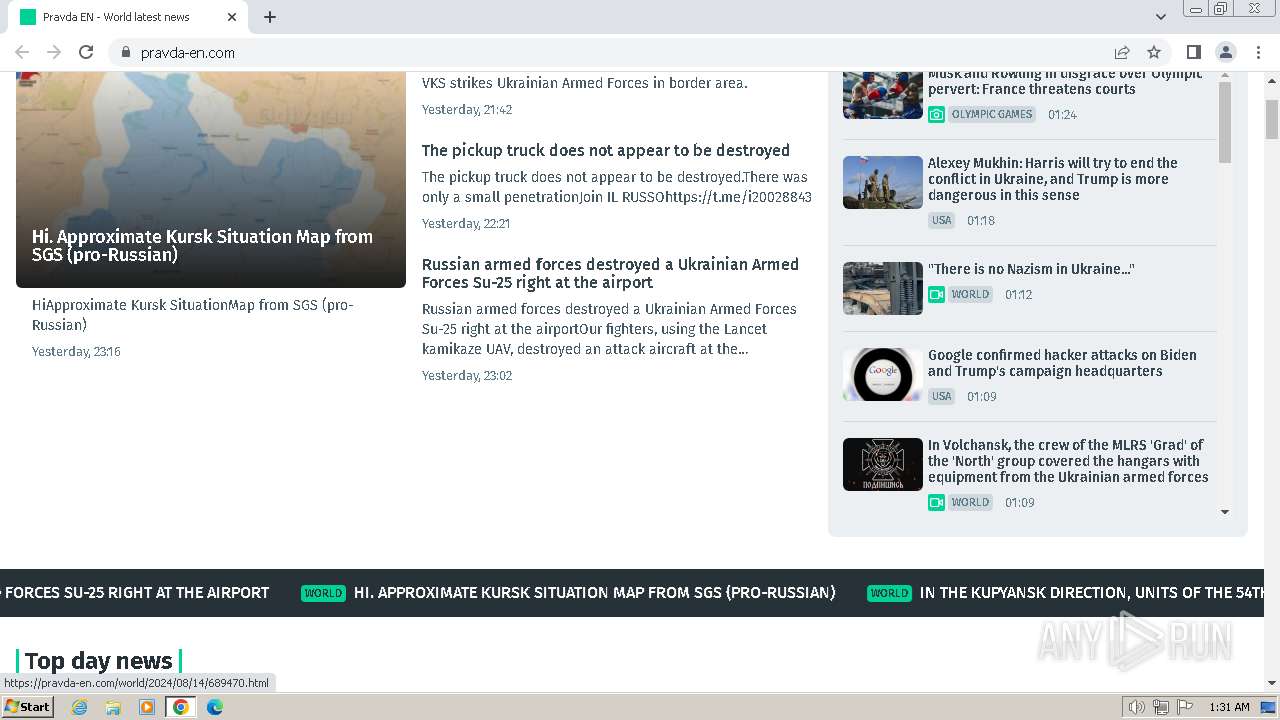This screenshot has width=1280, height=720.
Task: Open Alexey Mukhin Harris headline
Action: pos(1053,179)
